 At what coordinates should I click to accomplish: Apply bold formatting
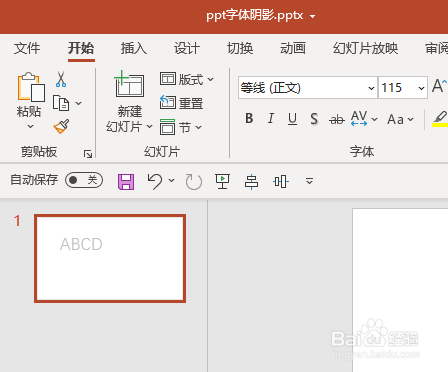click(x=249, y=118)
